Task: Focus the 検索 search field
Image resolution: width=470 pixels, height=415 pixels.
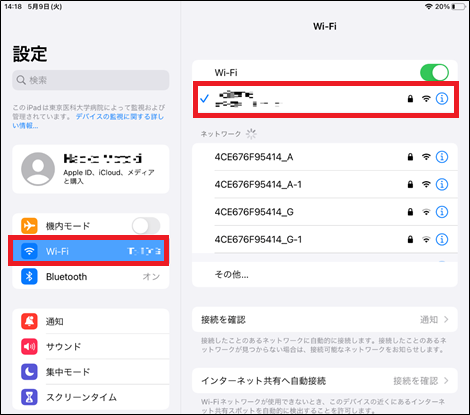Action: click(91, 80)
